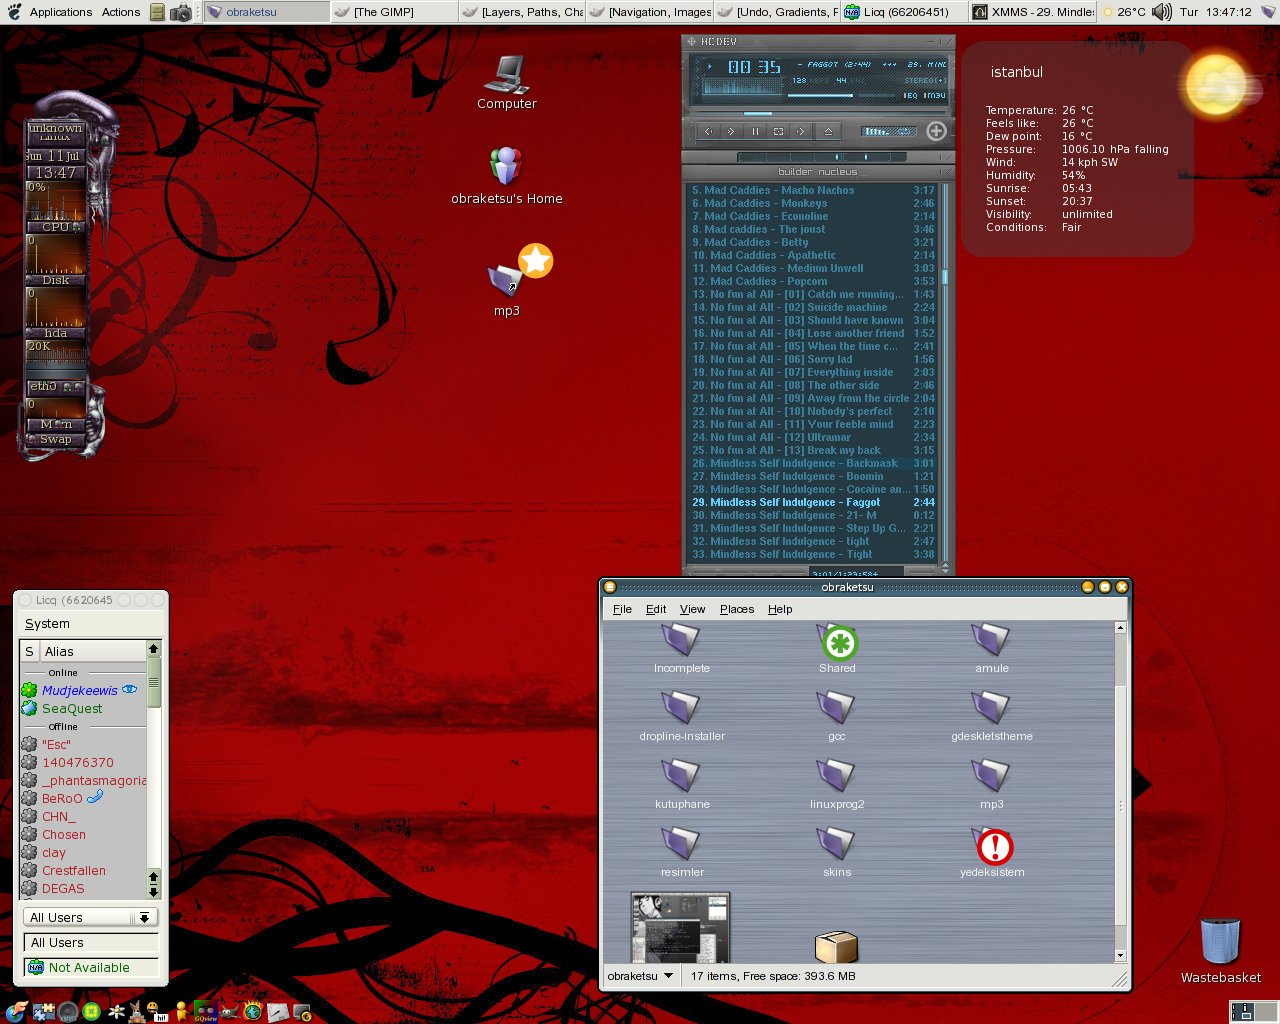Launch GQview from the bottom panel
The width and height of the screenshot is (1280, 1024).
pyautogui.click(x=205, y=1012)
